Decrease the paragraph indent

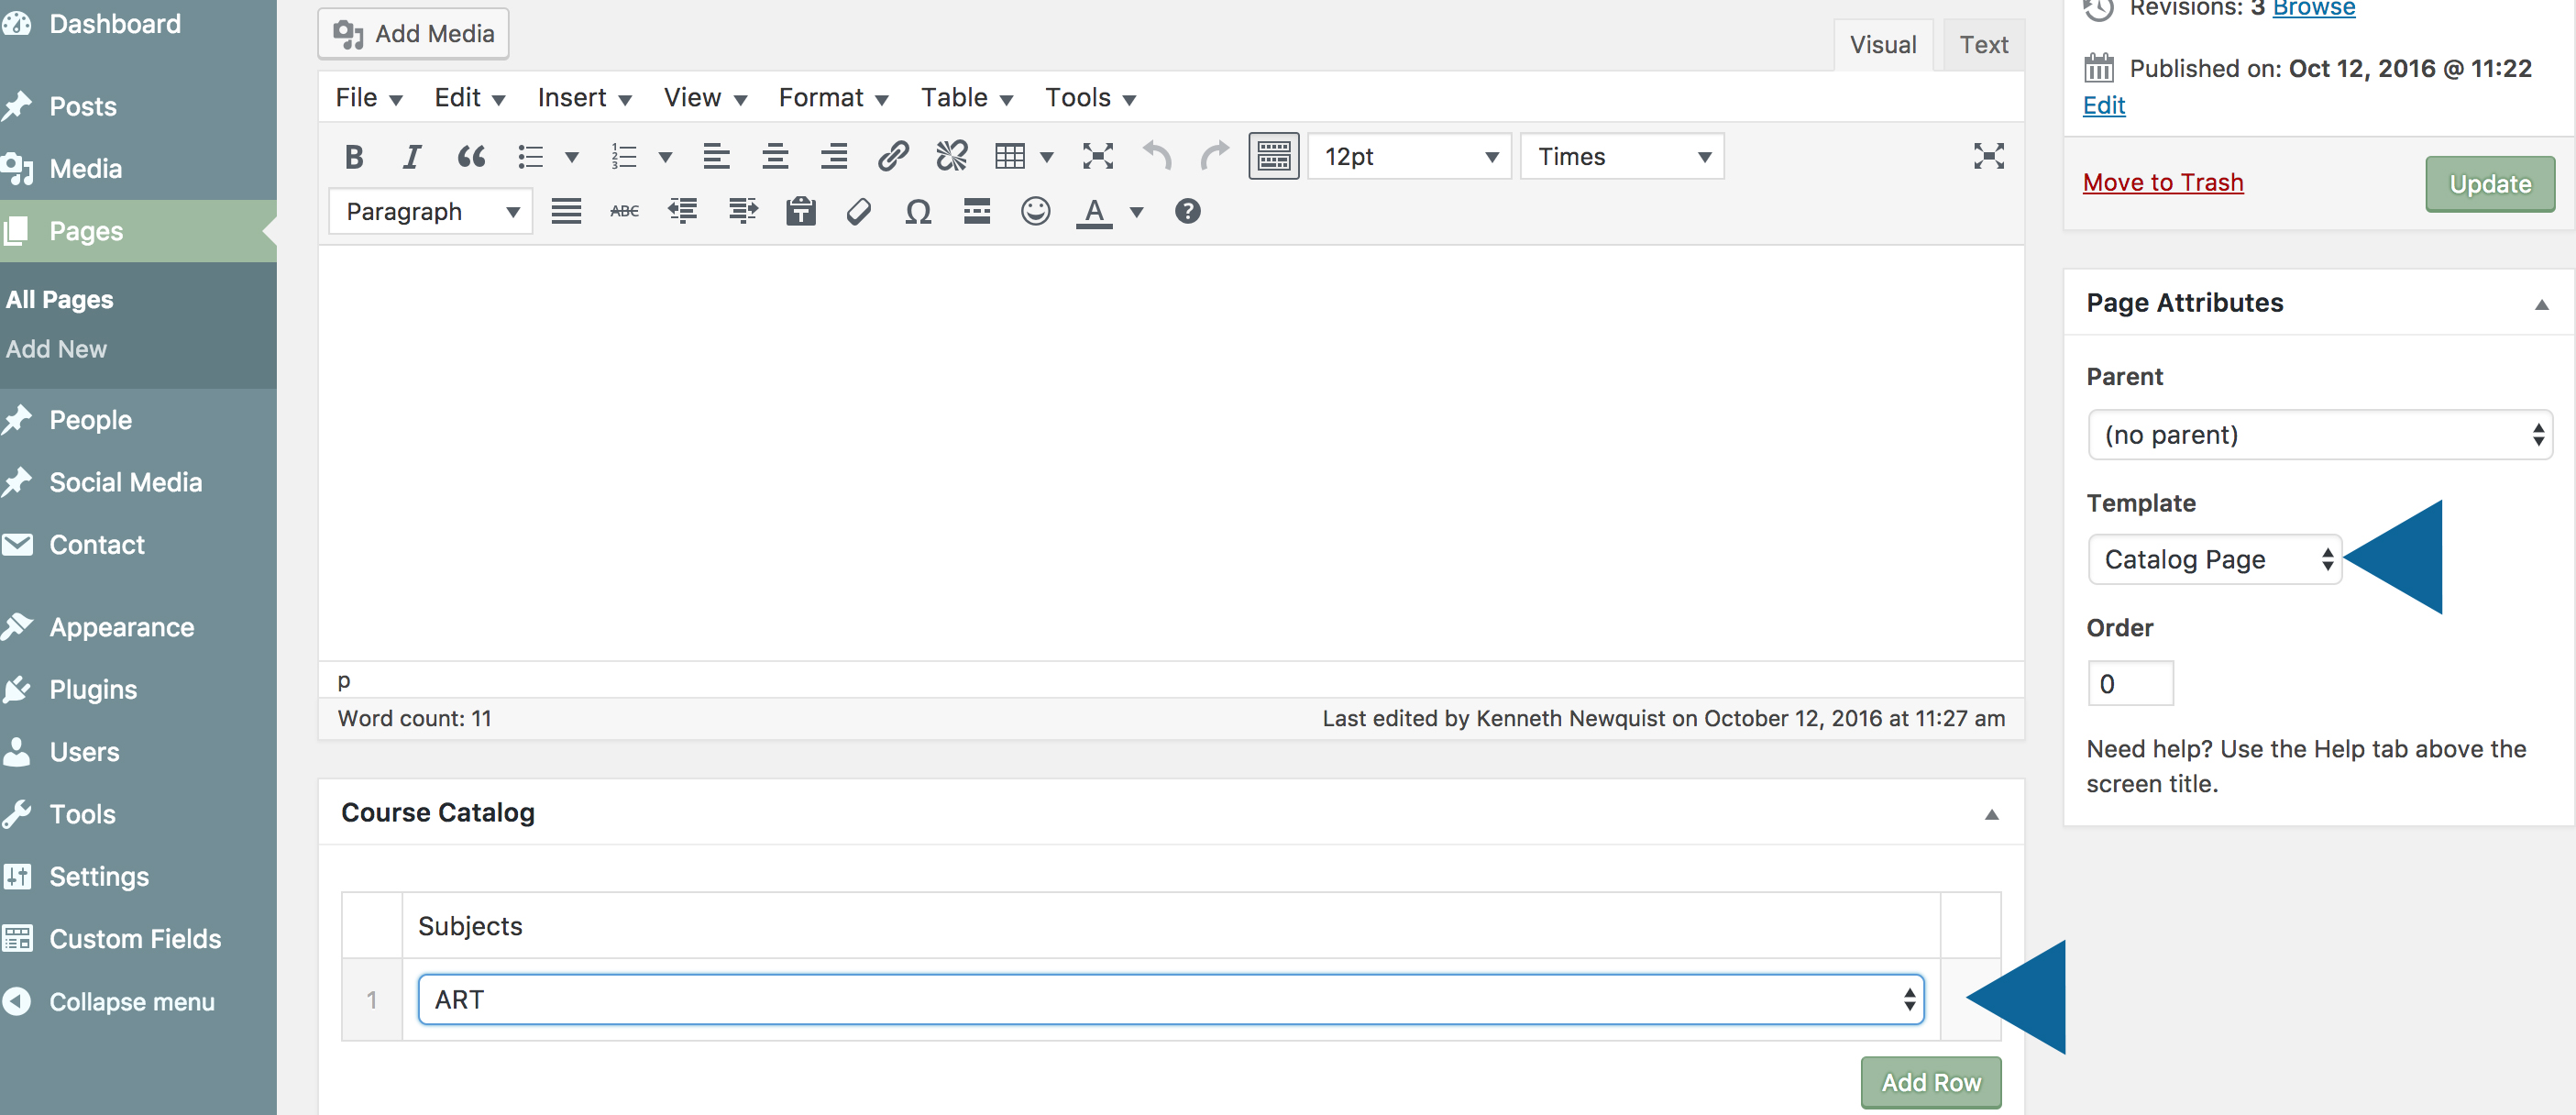pyautogui.click(x=683, y=211)
